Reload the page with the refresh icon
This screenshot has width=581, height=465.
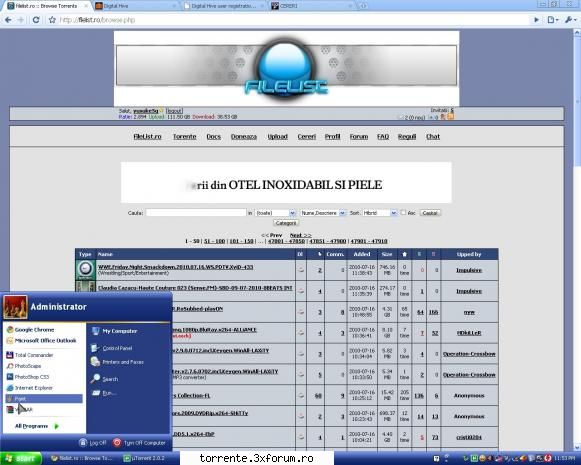(36, 20)
